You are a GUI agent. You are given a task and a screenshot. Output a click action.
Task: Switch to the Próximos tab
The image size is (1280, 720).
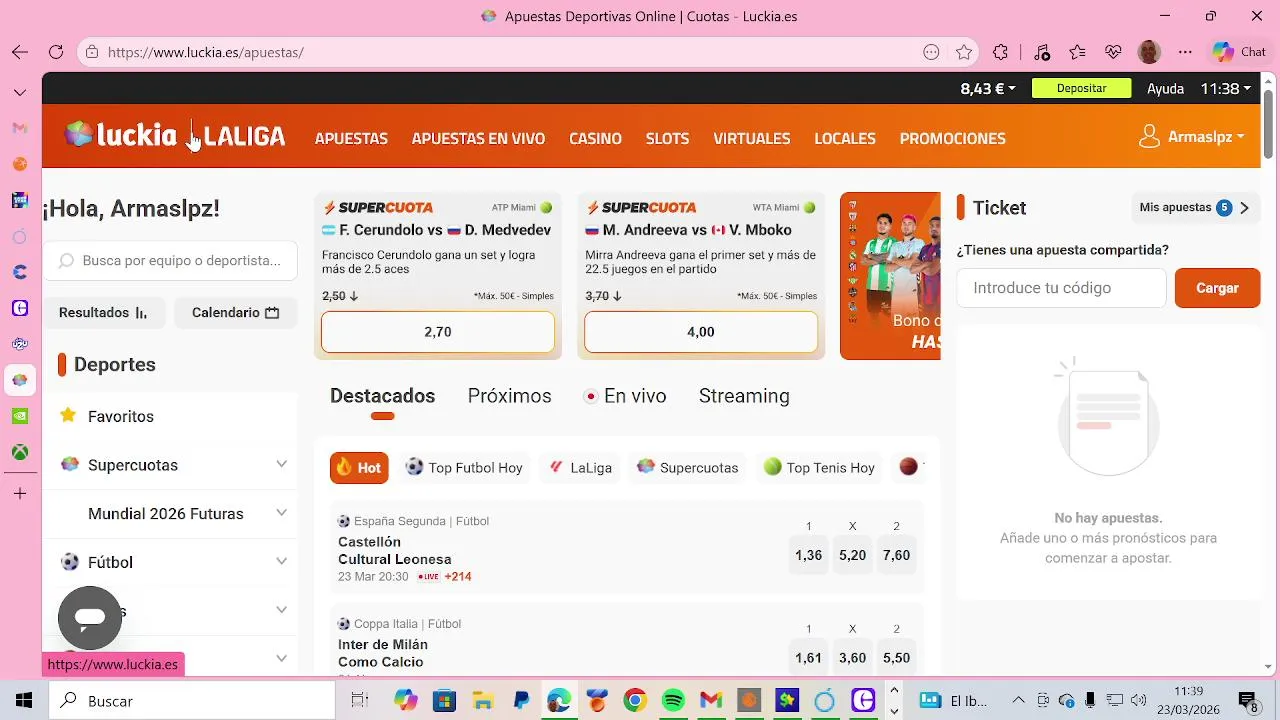pyautogui.click(x=509, y=396)
